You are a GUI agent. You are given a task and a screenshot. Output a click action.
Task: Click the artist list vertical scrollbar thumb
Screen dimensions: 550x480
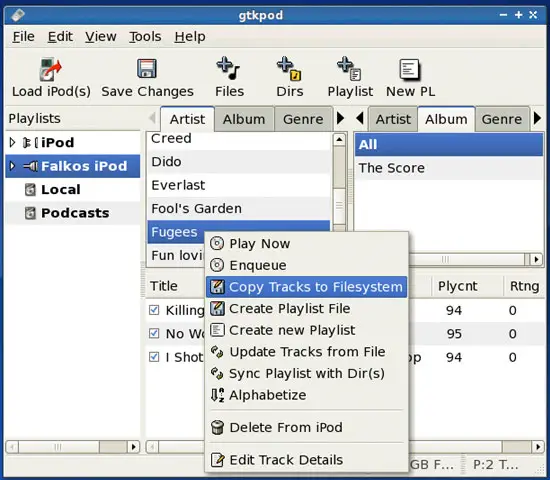(x=339, y=206)
